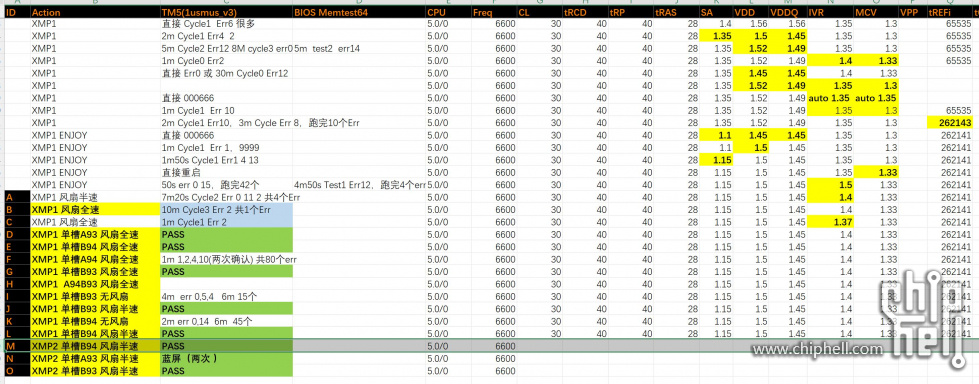Screen dimensions: 979x384
Task: Click the "tRAS" header cell
Action: click(x=676, y=12)
